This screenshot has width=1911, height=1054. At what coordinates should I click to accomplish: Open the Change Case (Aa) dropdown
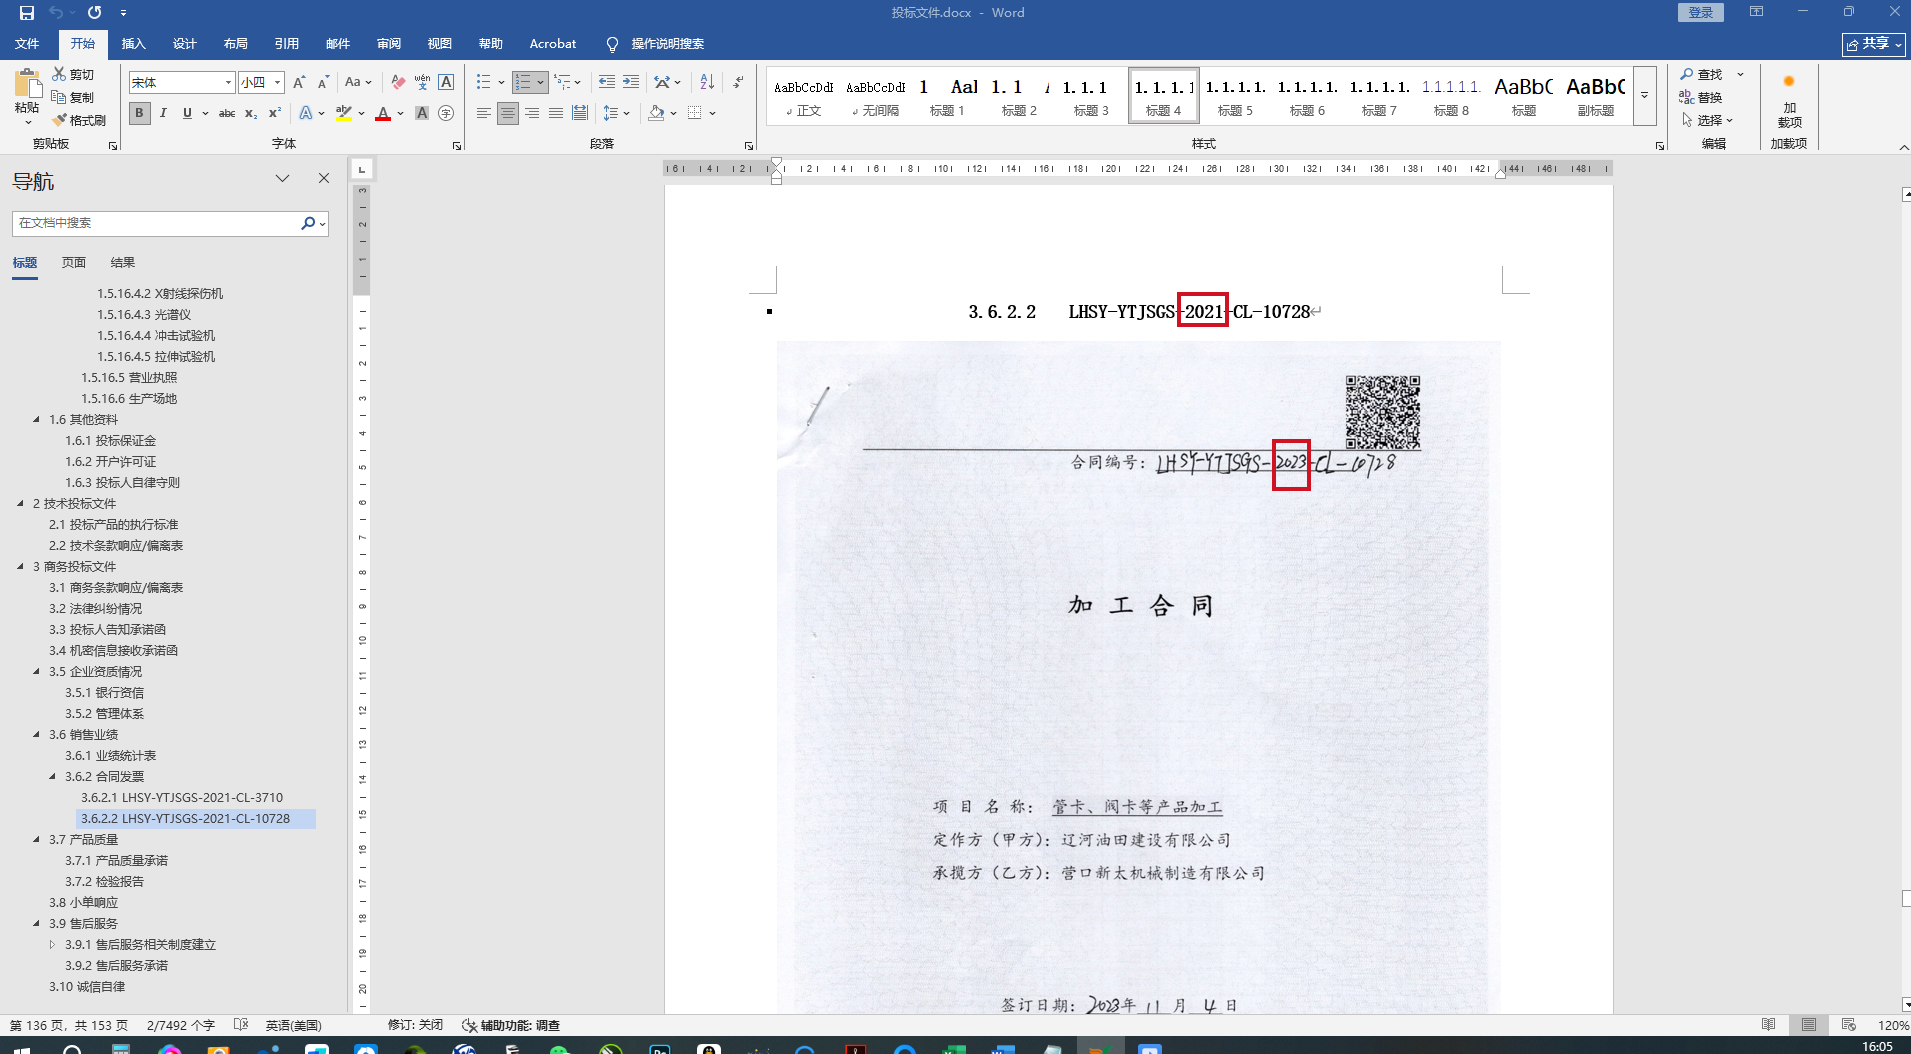(x=358, y=82)
